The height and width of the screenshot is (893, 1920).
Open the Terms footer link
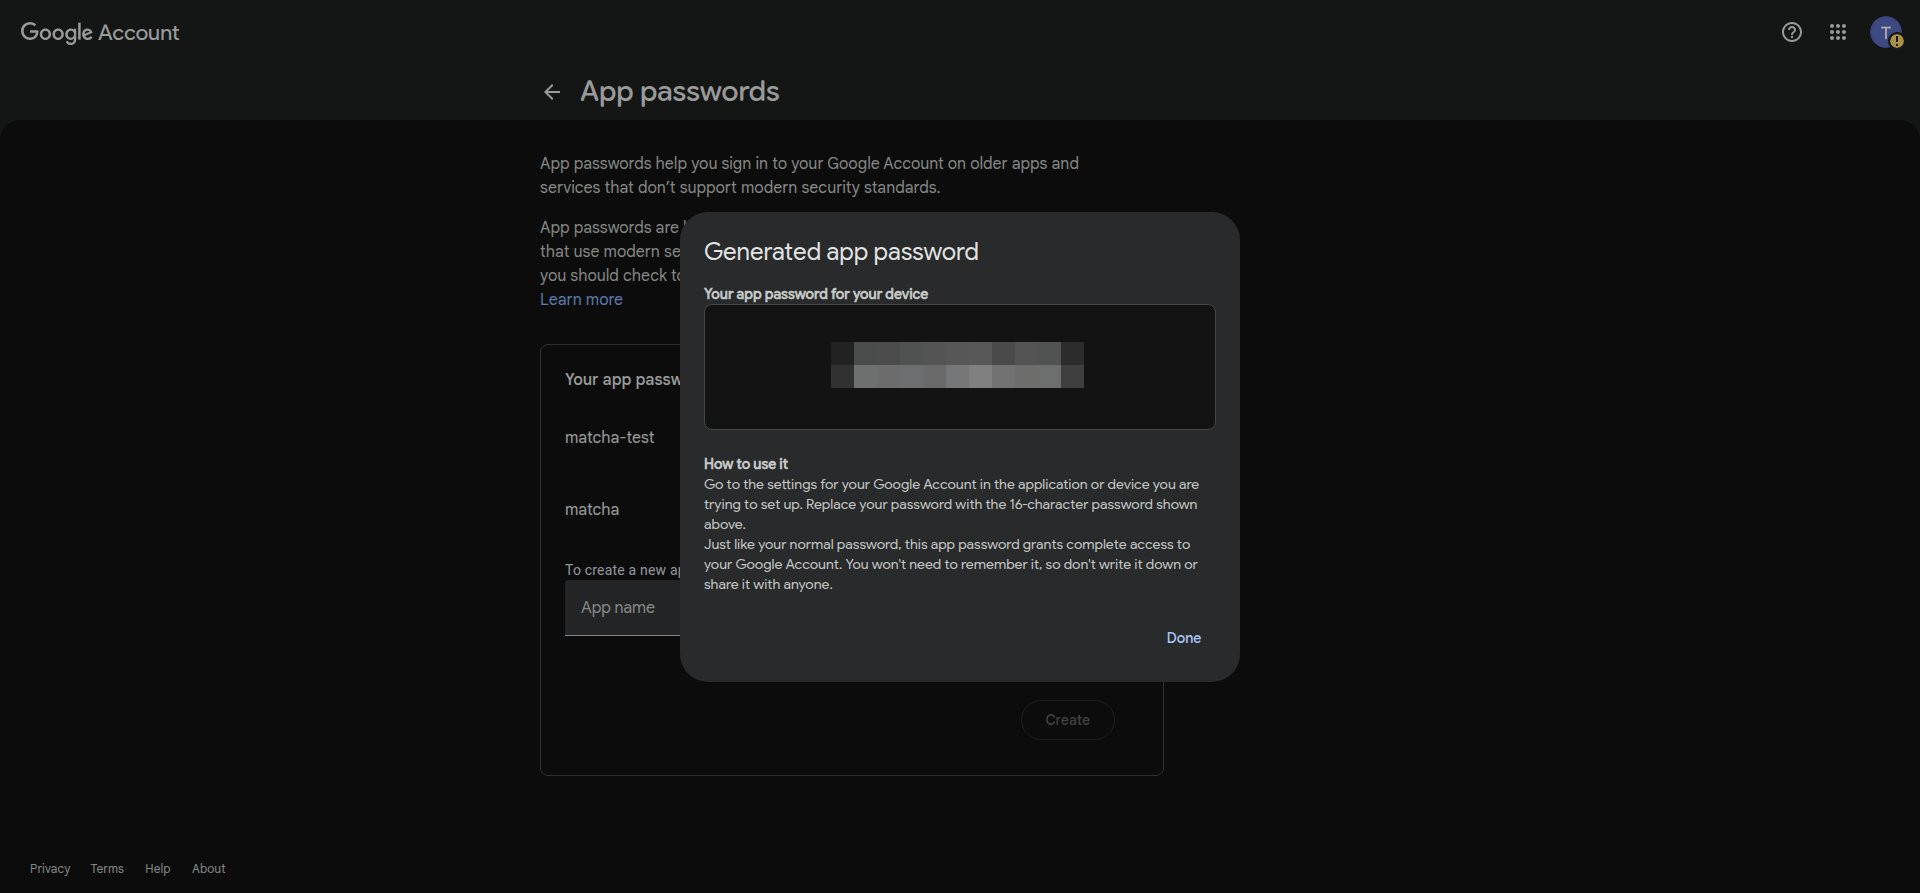107,868
